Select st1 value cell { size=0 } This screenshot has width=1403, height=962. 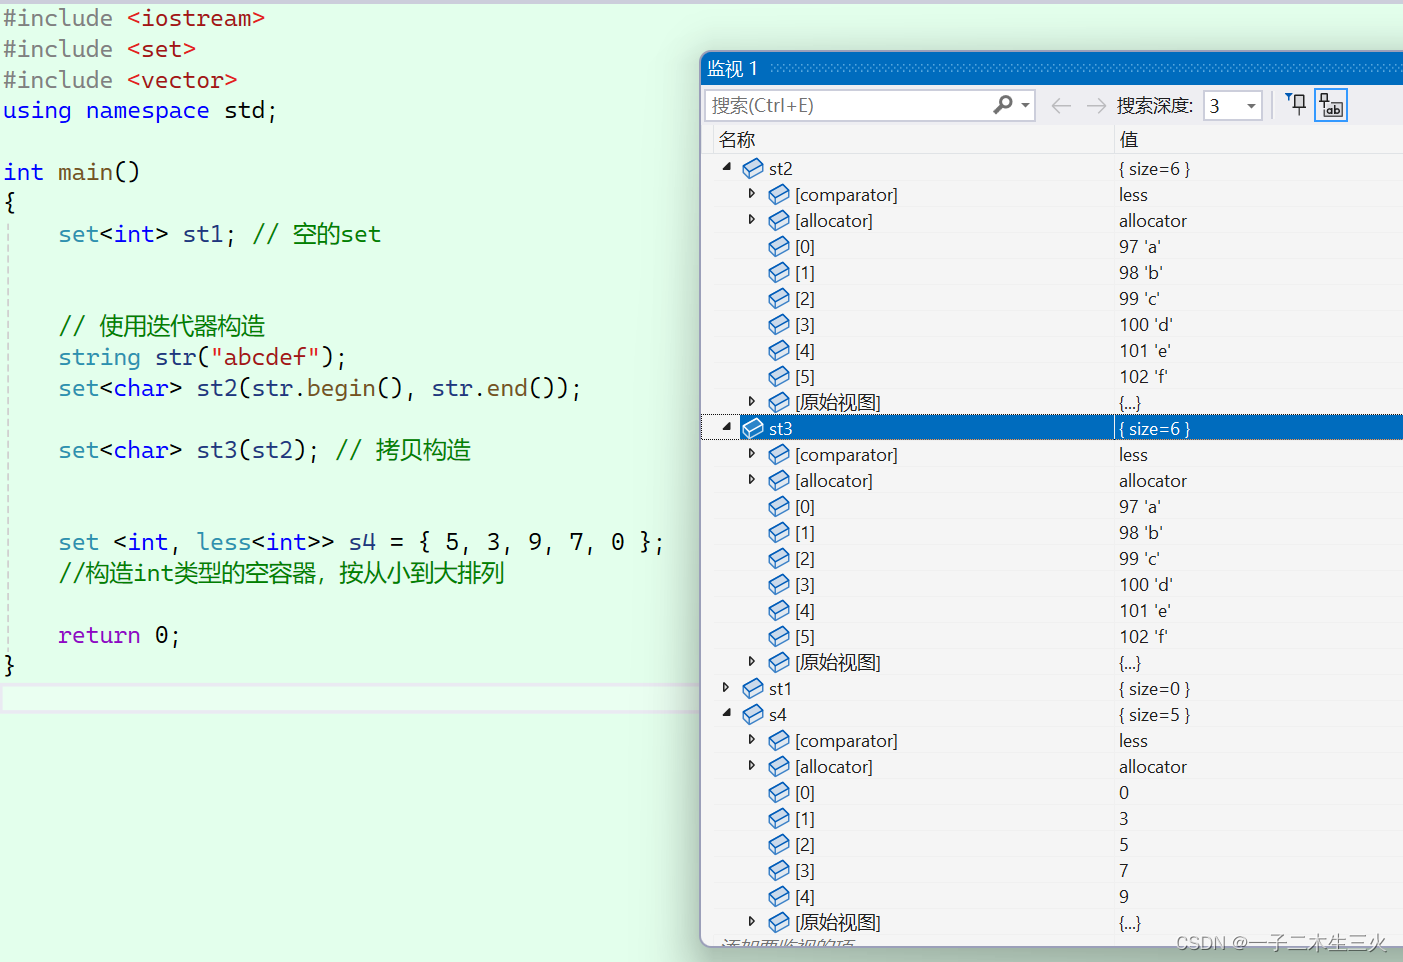click(x=1155, y=688)
